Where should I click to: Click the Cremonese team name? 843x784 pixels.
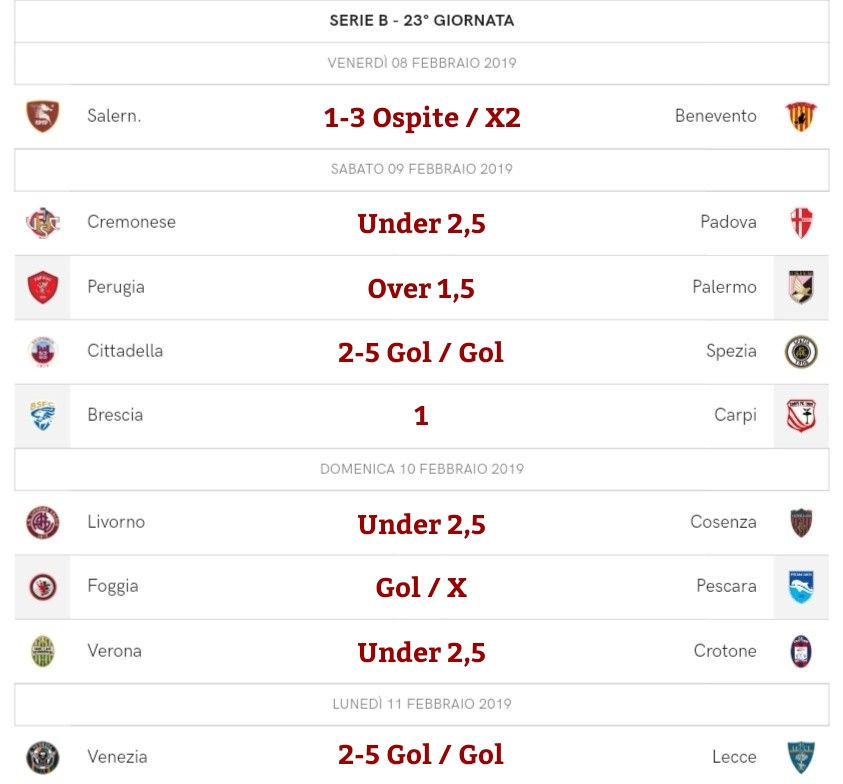tap(131, 222)
